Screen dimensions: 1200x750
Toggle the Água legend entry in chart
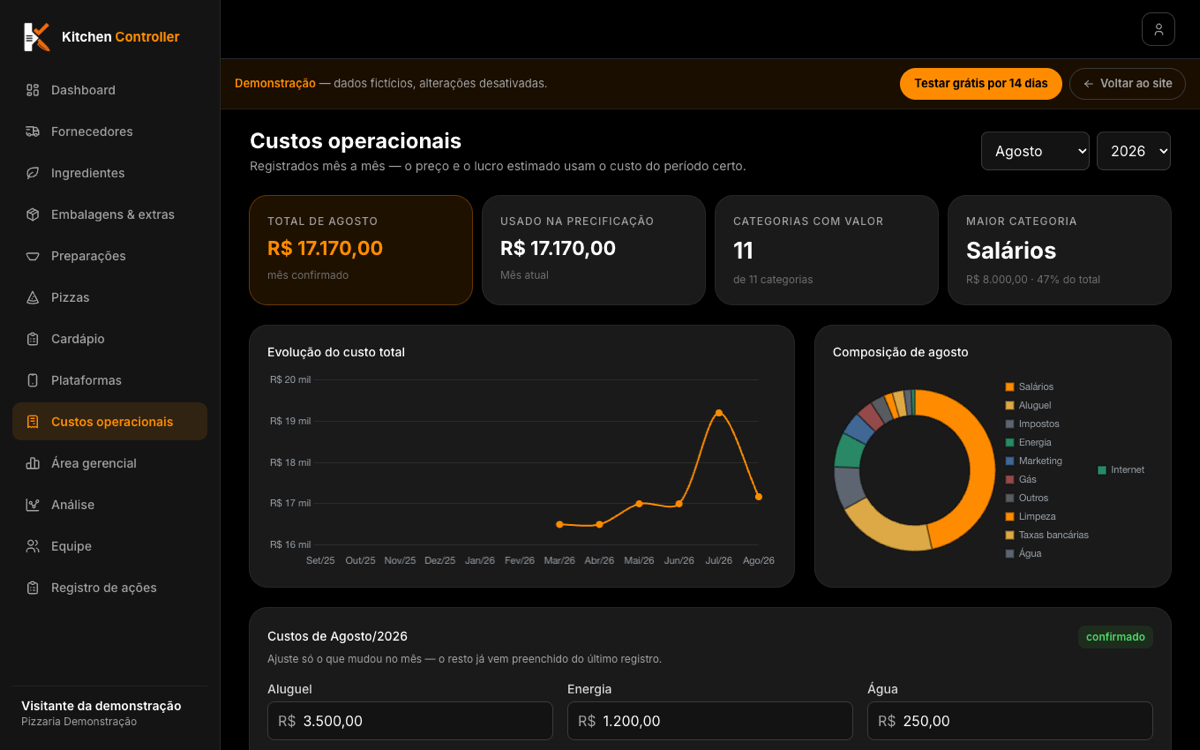[x=1024, y=553]
